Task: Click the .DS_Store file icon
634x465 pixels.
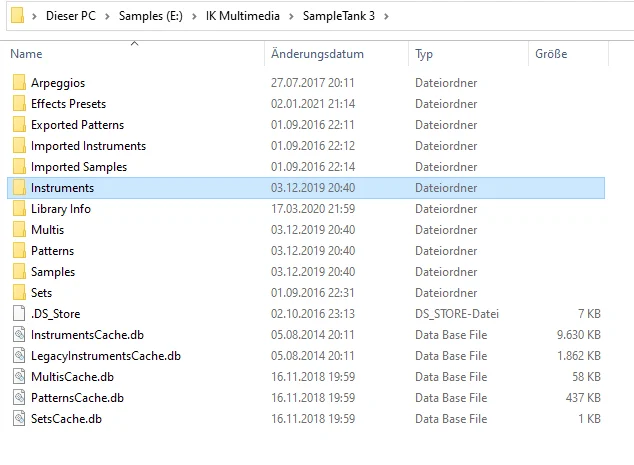Action: (19, 313)
